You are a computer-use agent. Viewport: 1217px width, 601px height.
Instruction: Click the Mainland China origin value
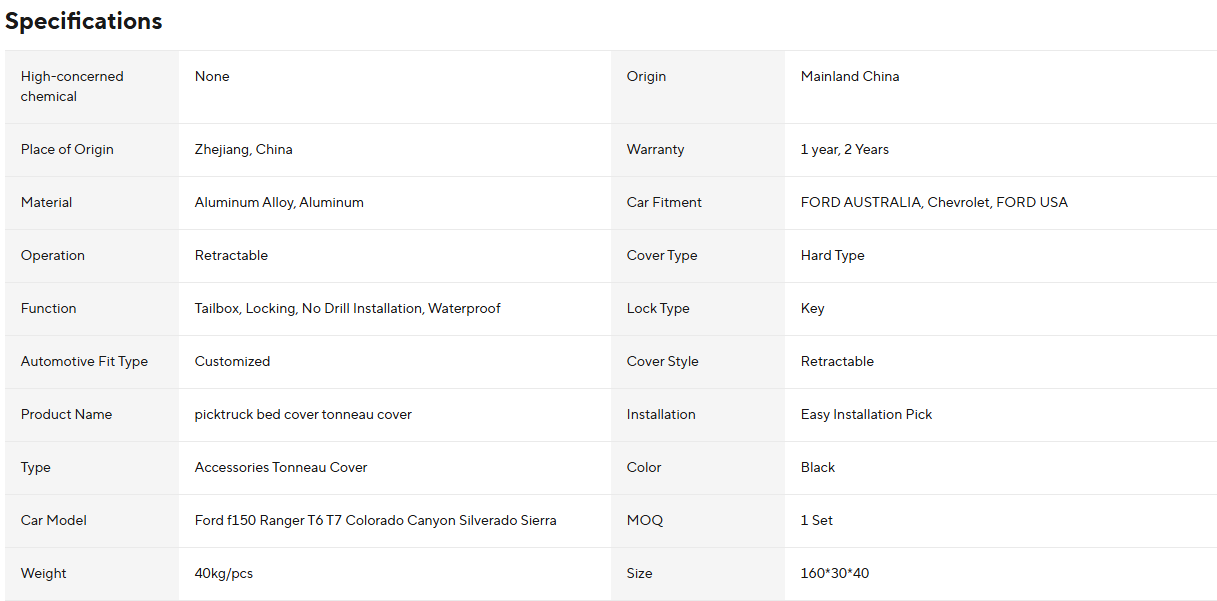849,76
